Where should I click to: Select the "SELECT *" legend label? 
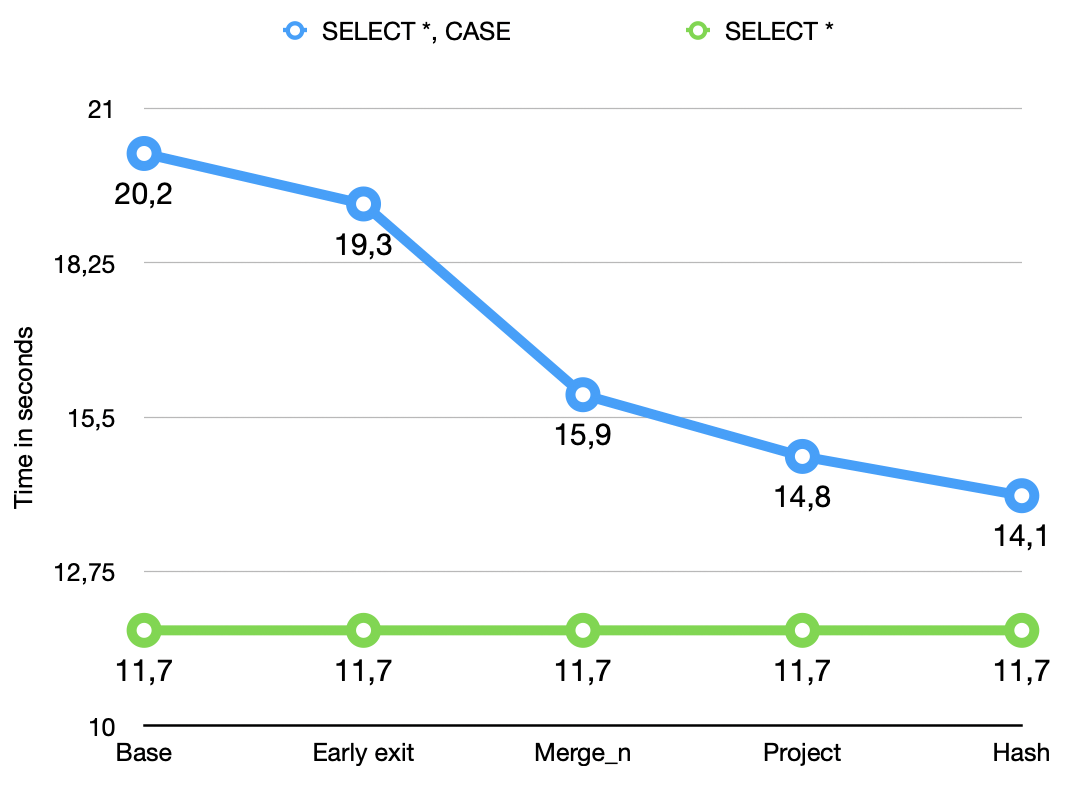click(x=779, y=31)
